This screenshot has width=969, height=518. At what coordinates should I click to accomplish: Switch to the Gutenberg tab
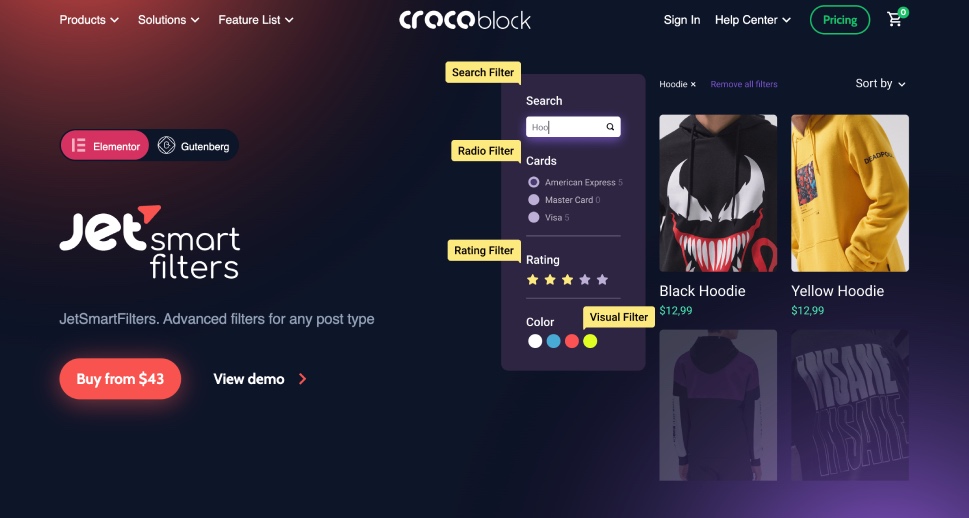click(x=193, y=146)
